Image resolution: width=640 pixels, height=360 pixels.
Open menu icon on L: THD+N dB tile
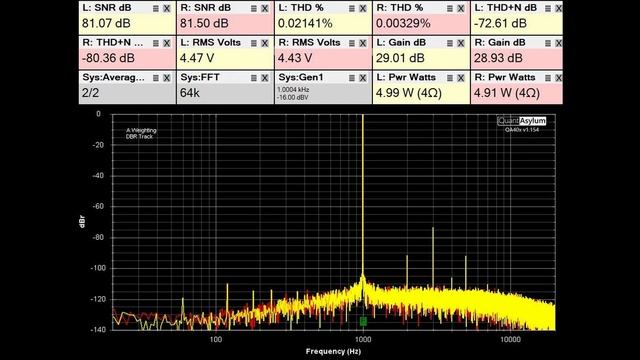click(548, 8)
